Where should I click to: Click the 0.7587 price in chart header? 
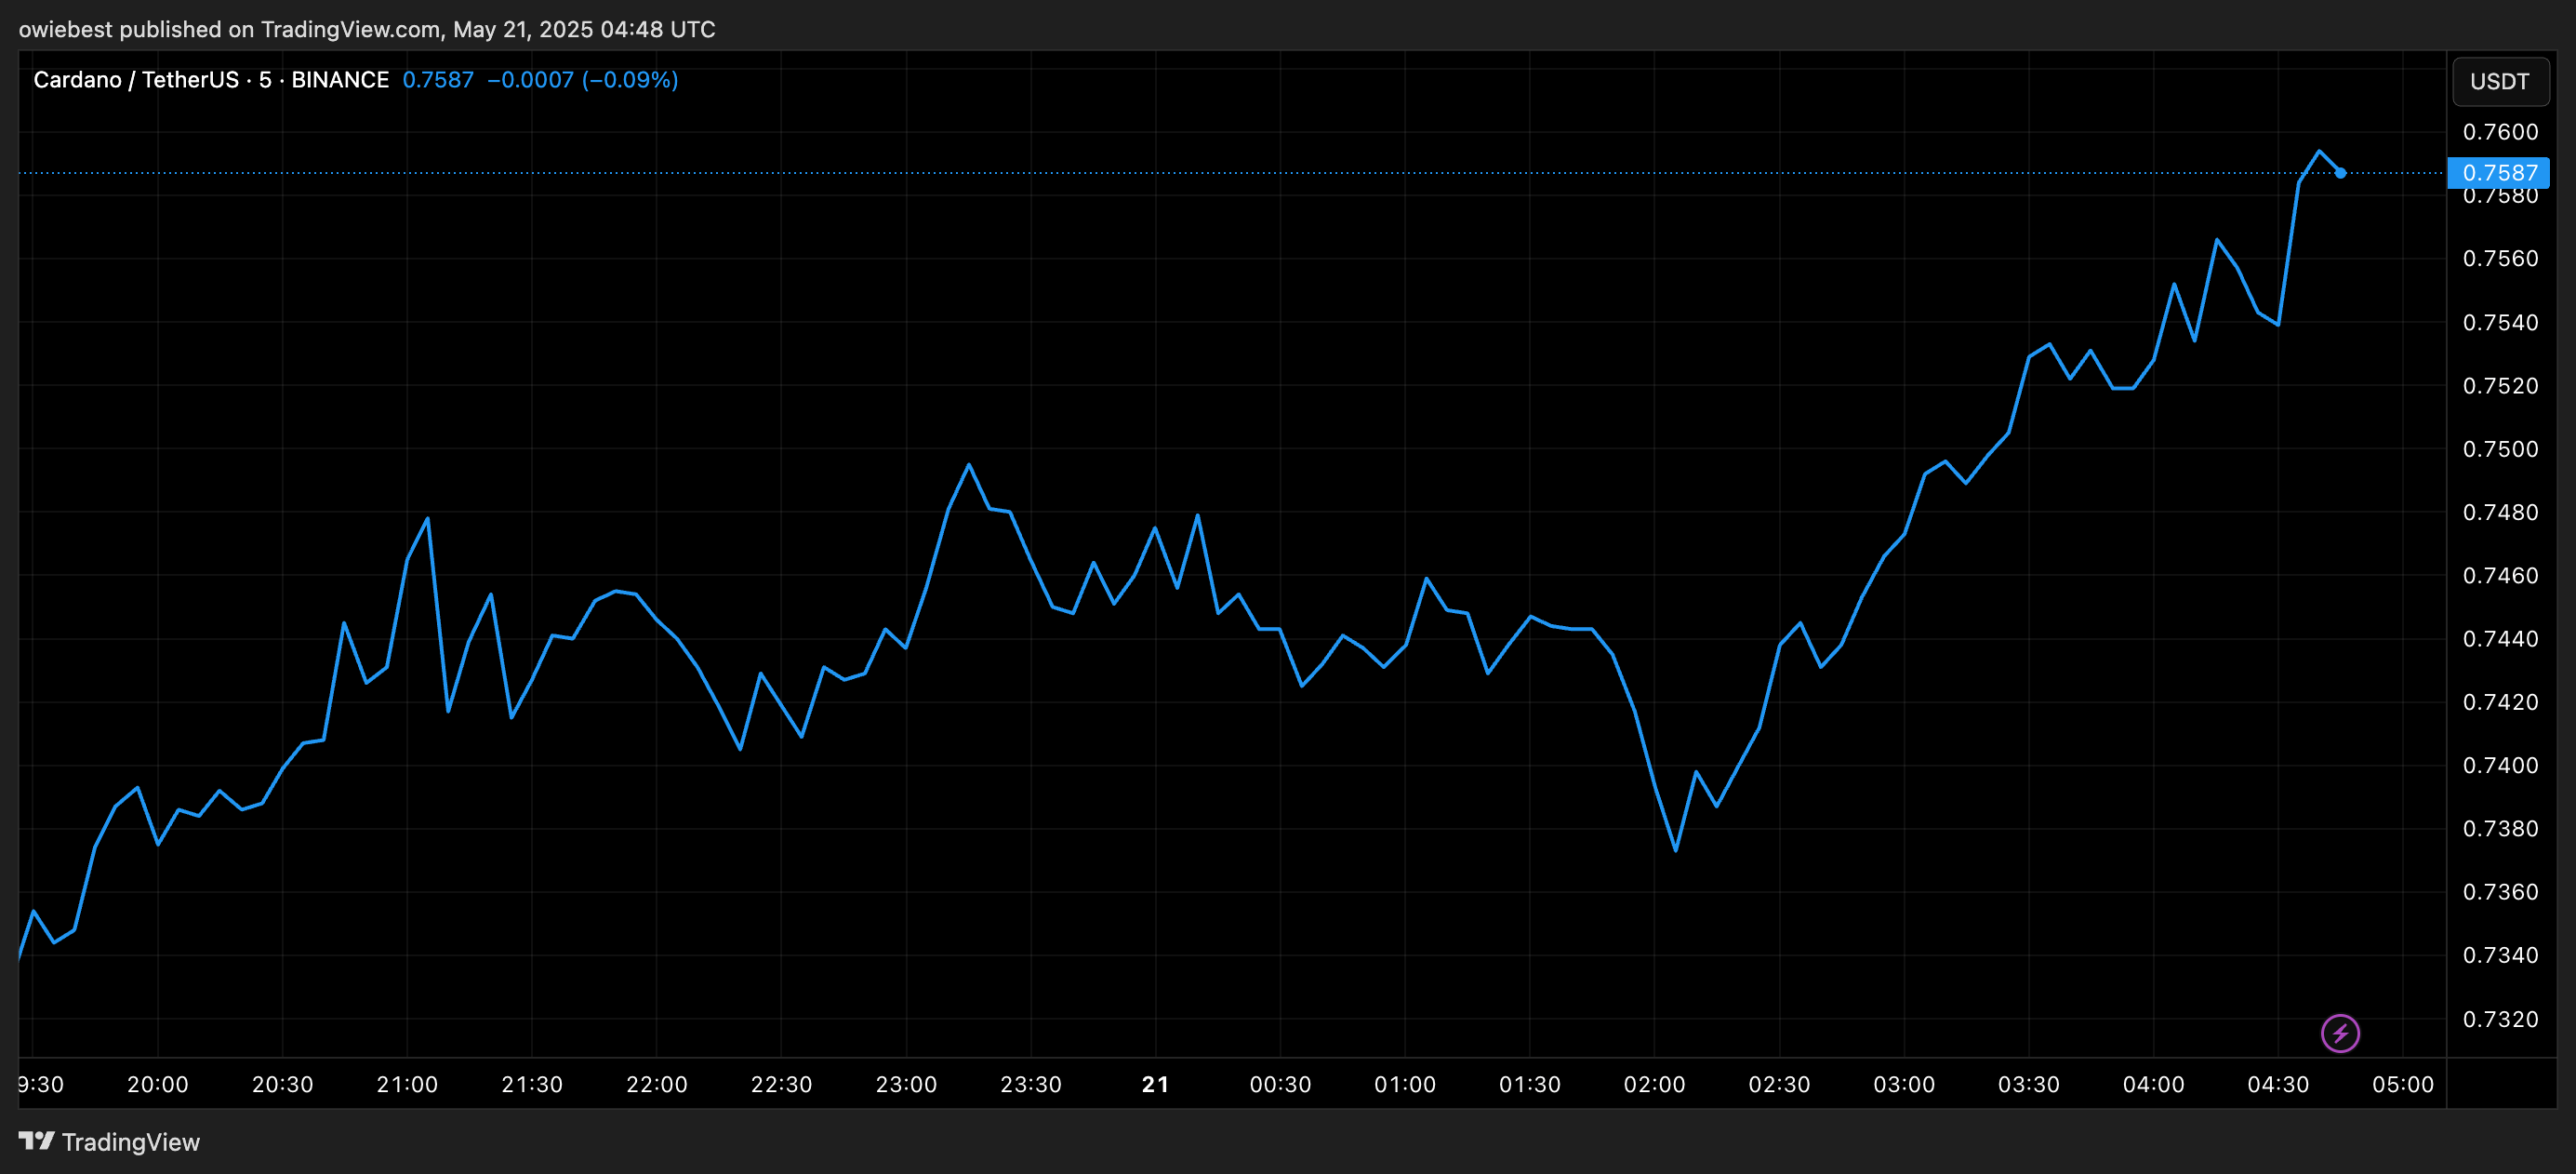click(x=438, y=80)
